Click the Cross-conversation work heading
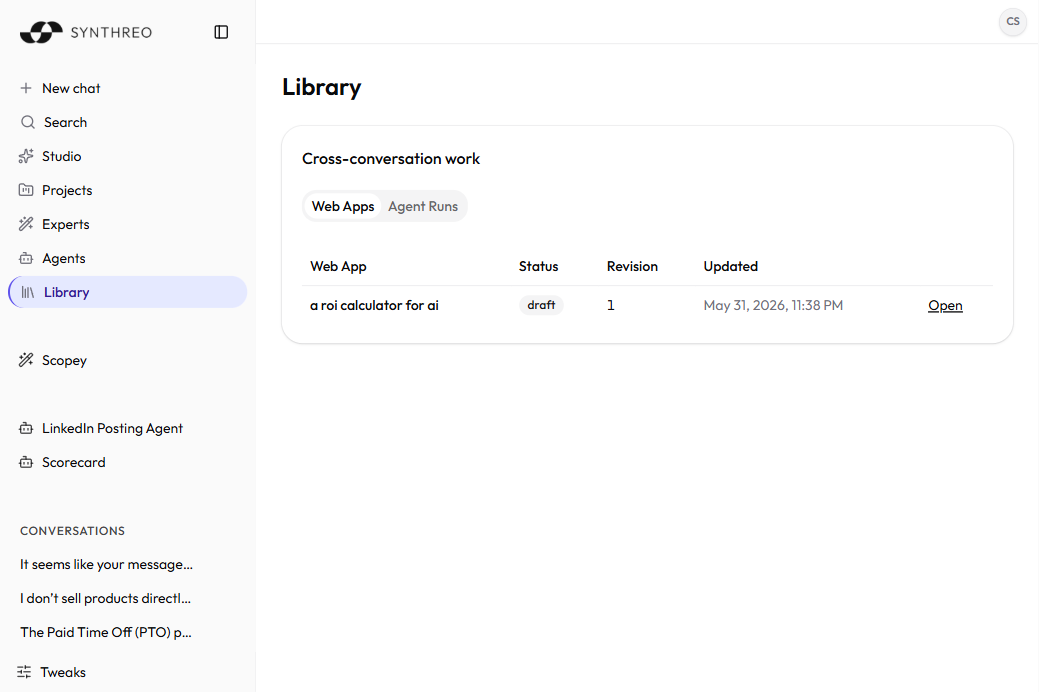Viewport: 1039px width, 692px height. click(x=391, y=159)
